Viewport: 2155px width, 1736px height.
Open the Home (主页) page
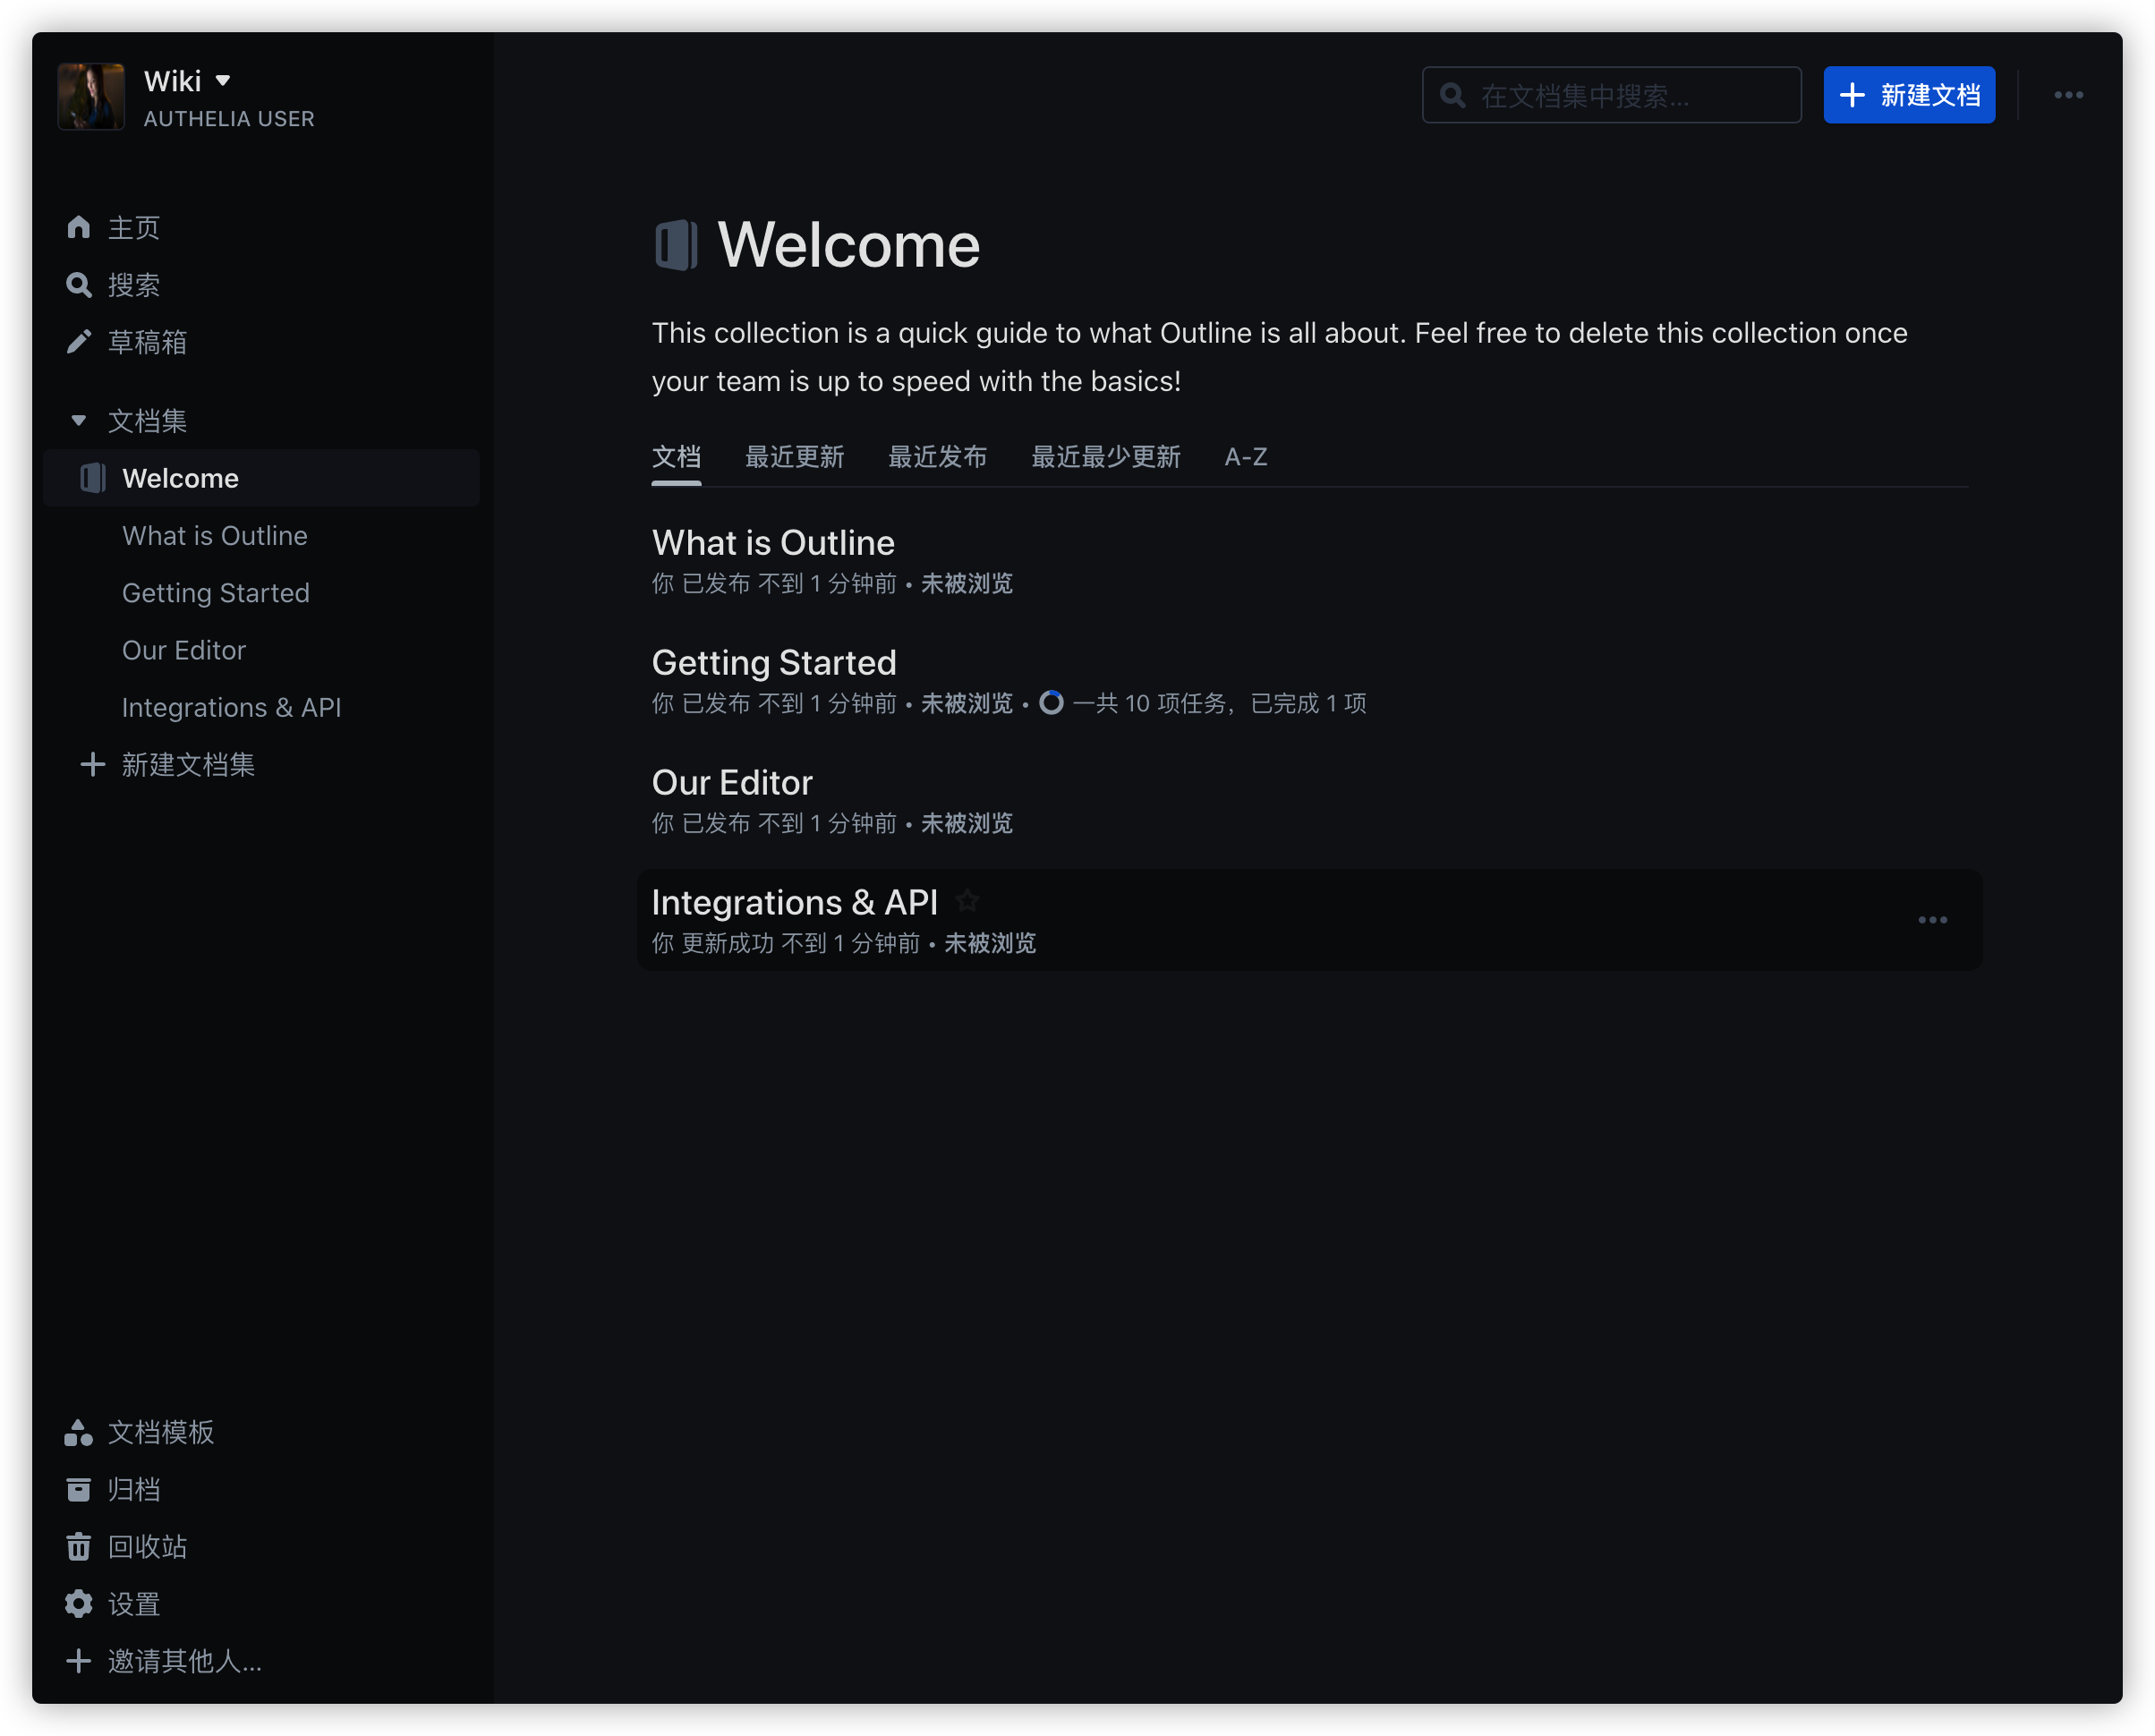132,228
